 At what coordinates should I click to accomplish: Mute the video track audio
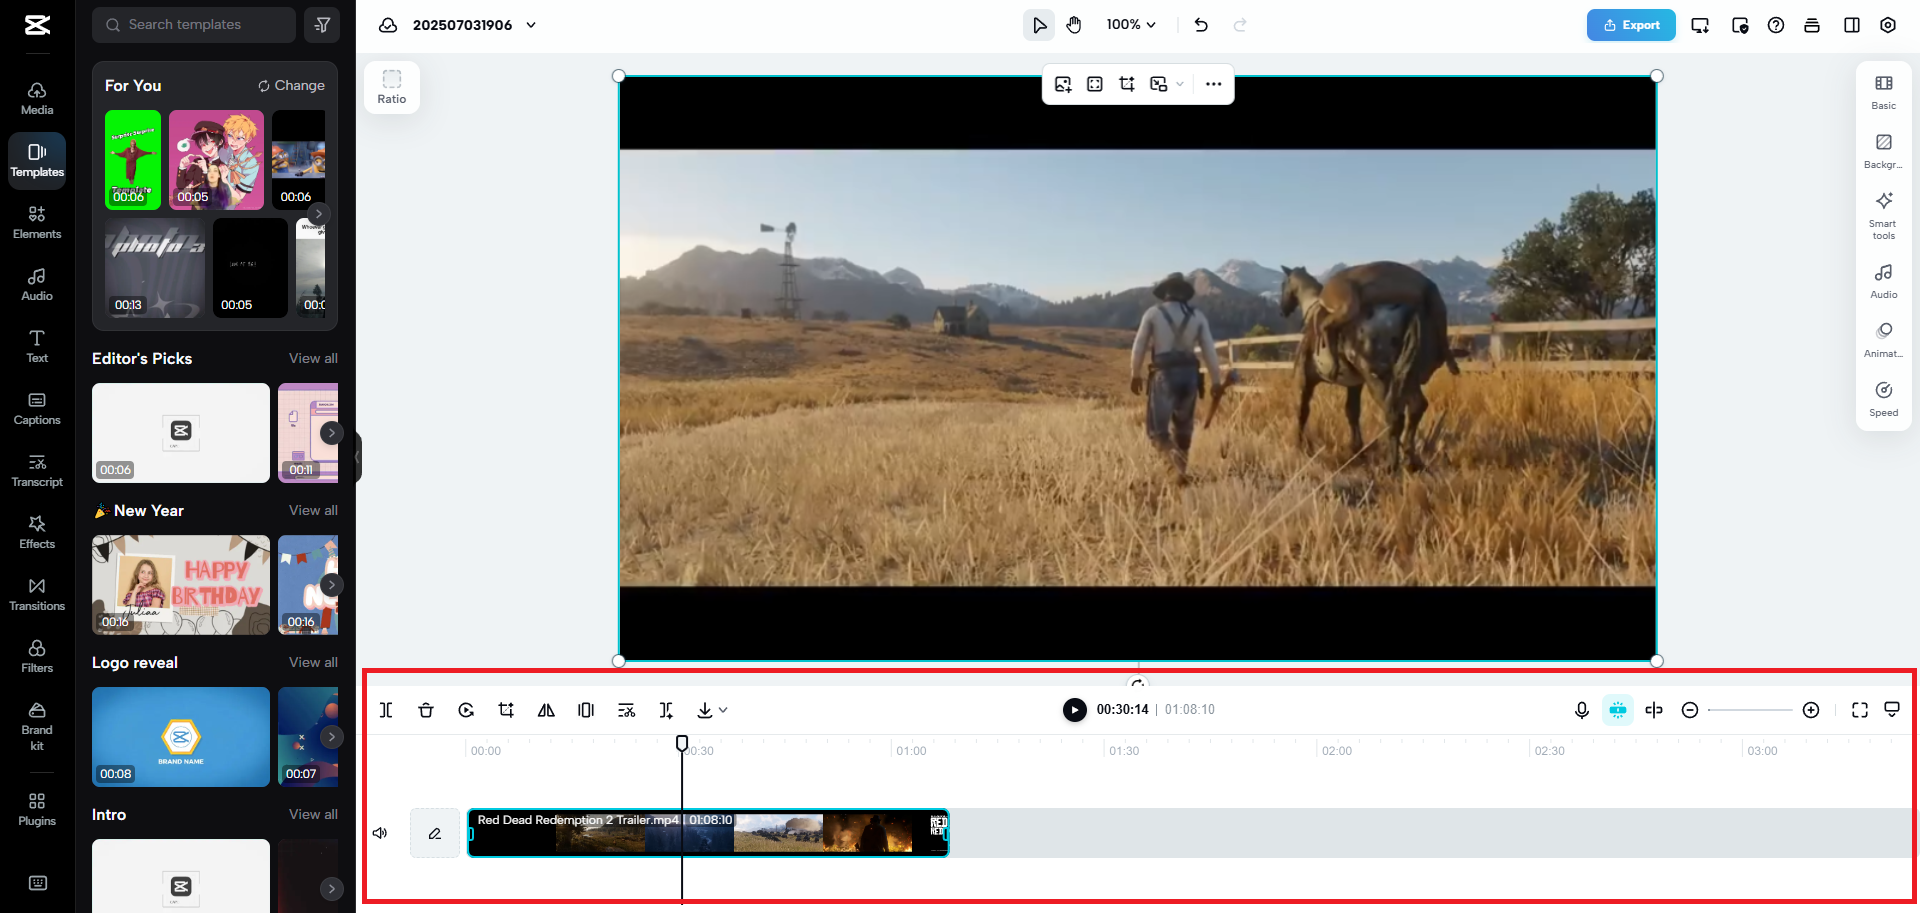pos(380,832)
